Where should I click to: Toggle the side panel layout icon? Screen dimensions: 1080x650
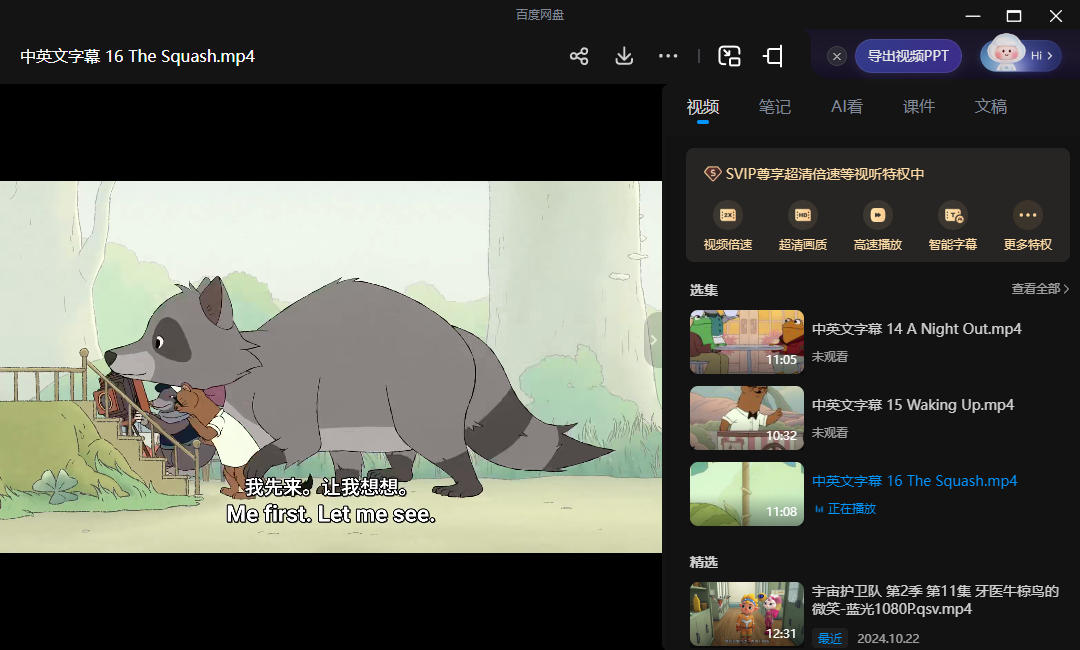pos(773,56)
